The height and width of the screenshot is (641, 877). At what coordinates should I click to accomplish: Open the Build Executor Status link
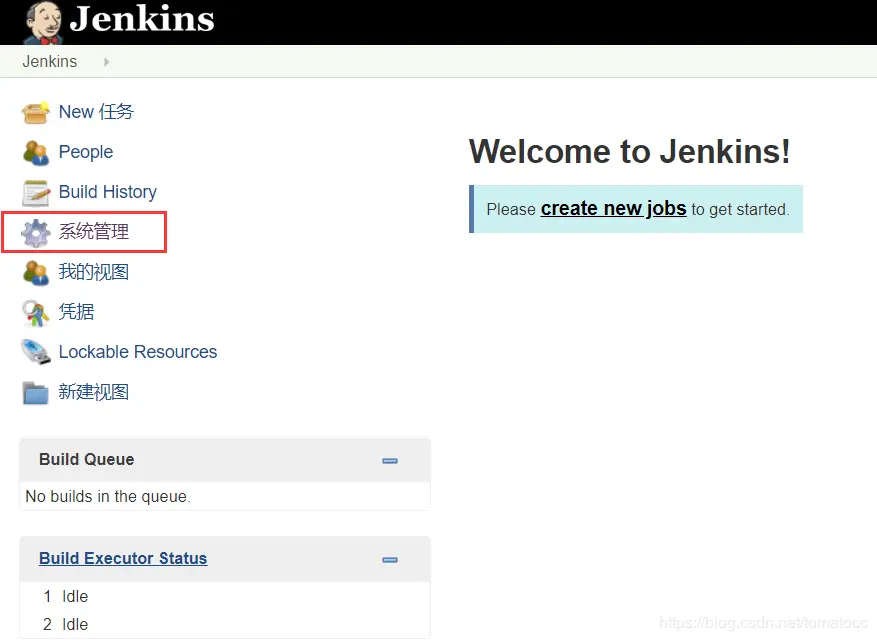tap(123, 558)
